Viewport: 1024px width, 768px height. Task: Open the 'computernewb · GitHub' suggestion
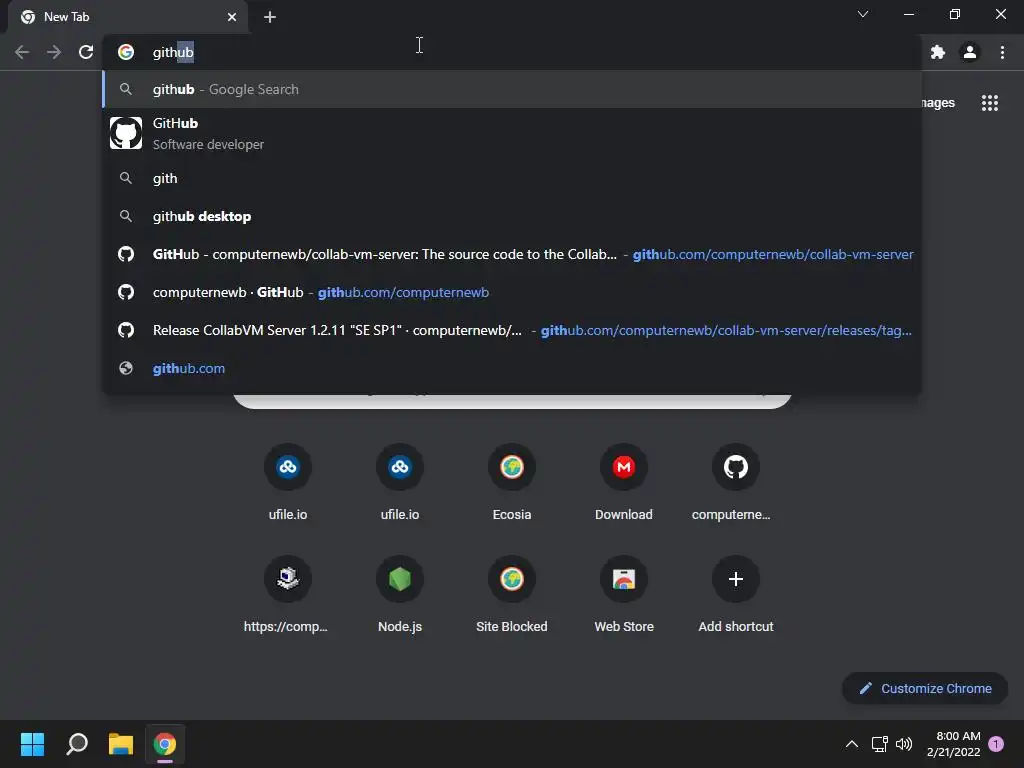click(512, 292)
